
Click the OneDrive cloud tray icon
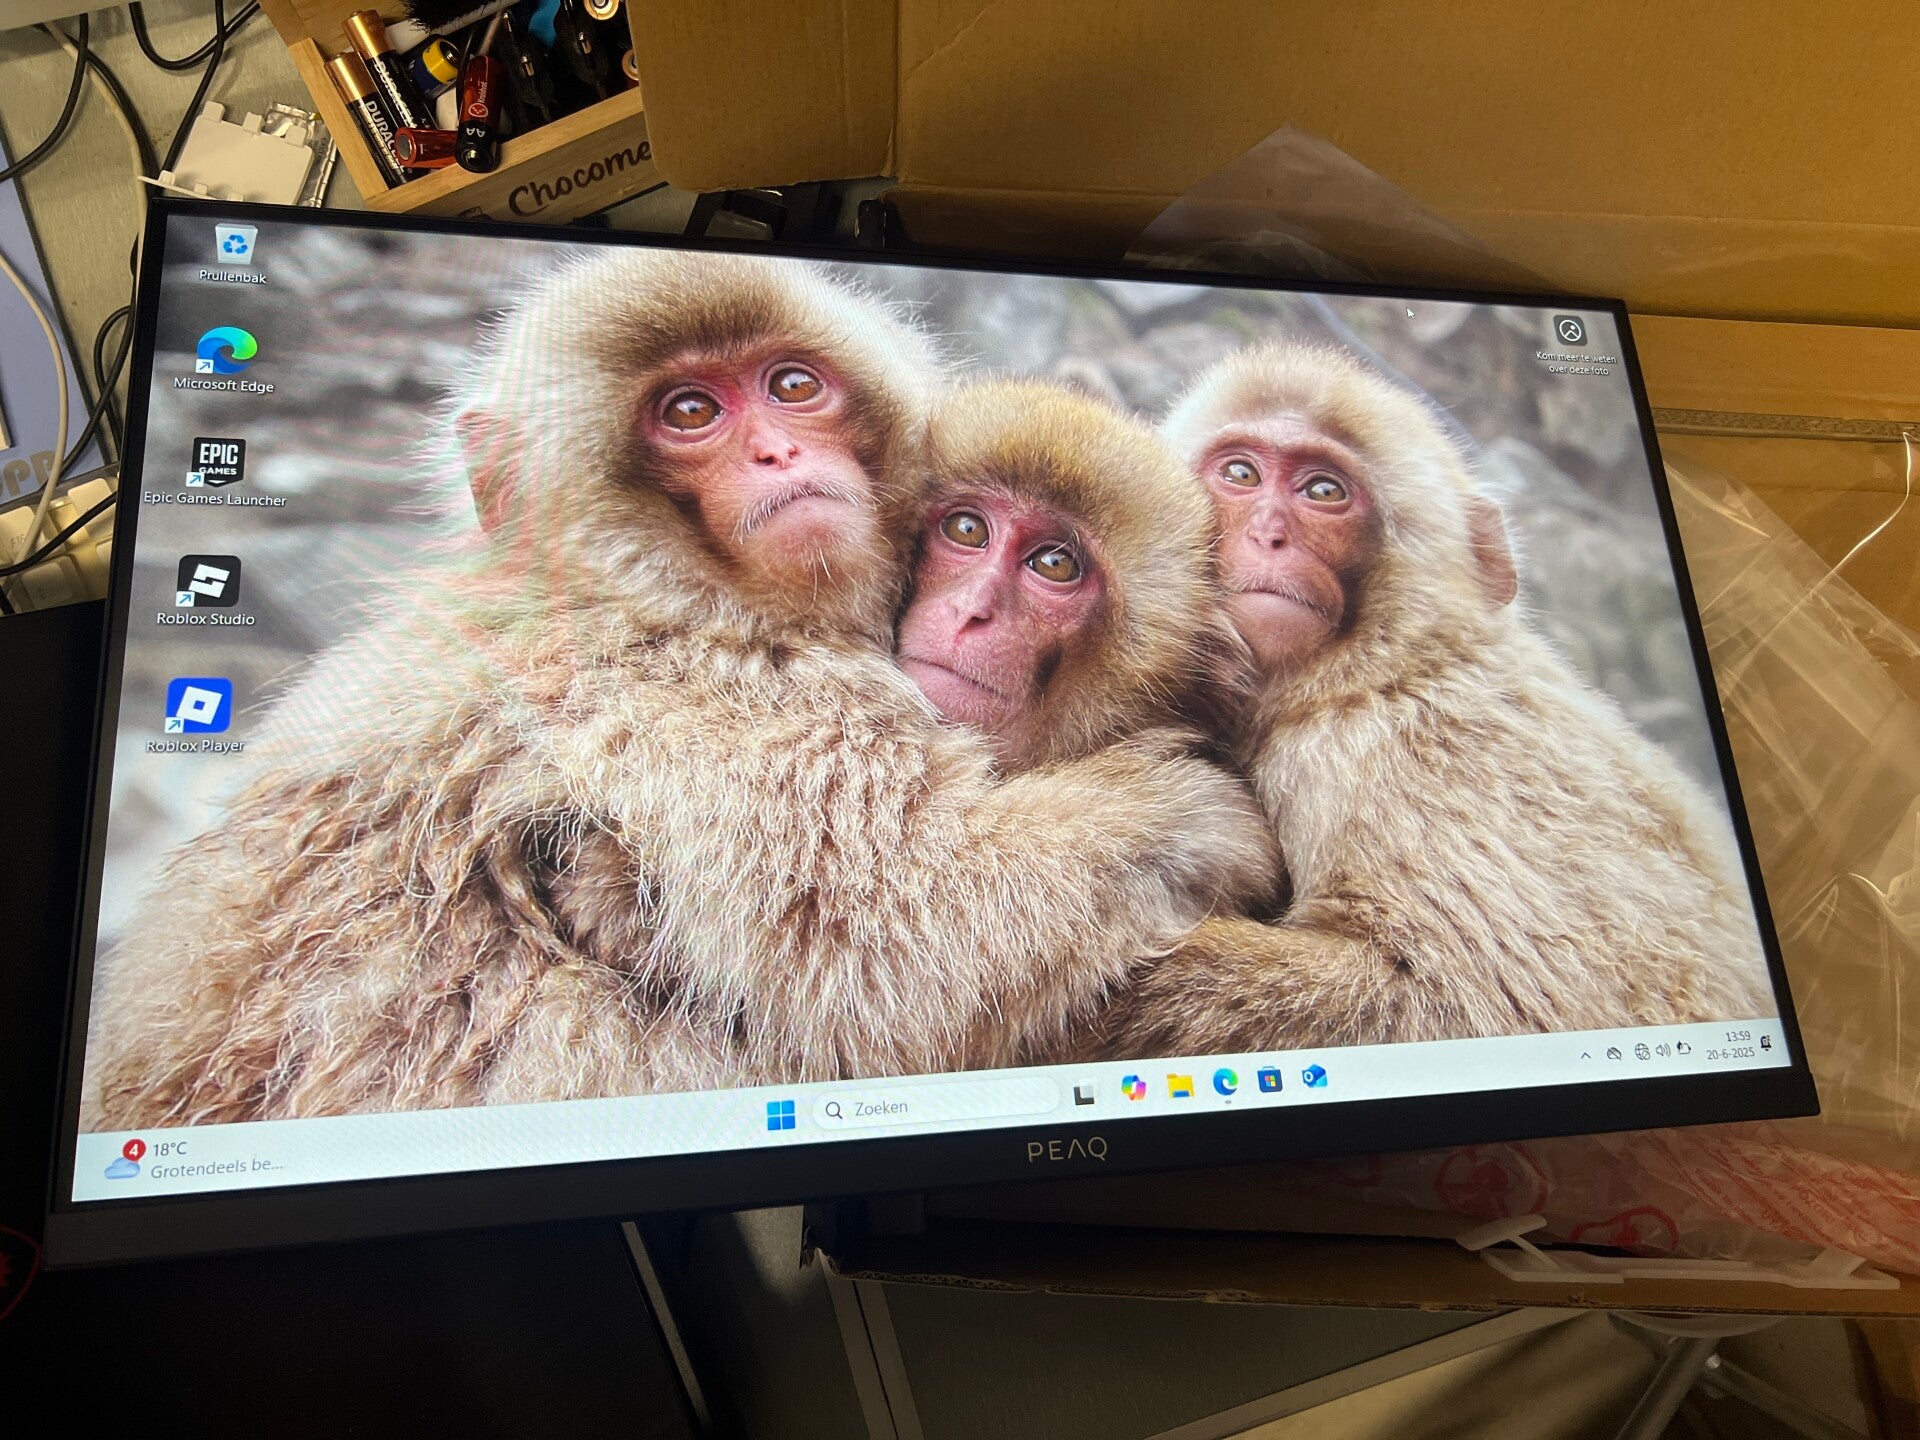(x=1613, y=1053)
